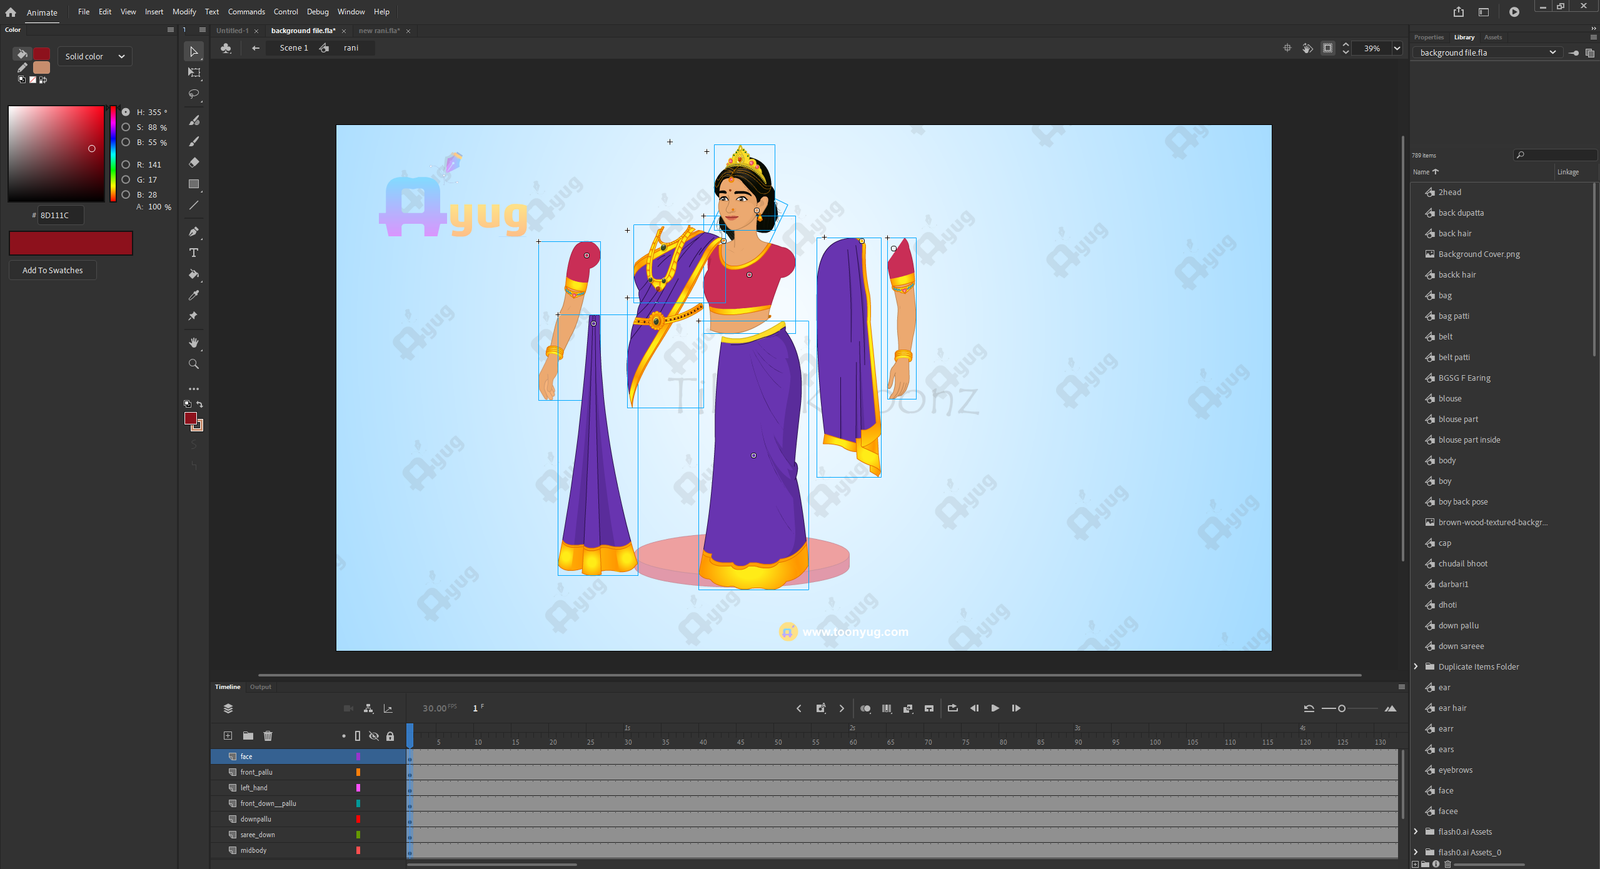1600x869 pixels.
Task: Click the new layer icon in timeline
Action: tap(228, 736)
